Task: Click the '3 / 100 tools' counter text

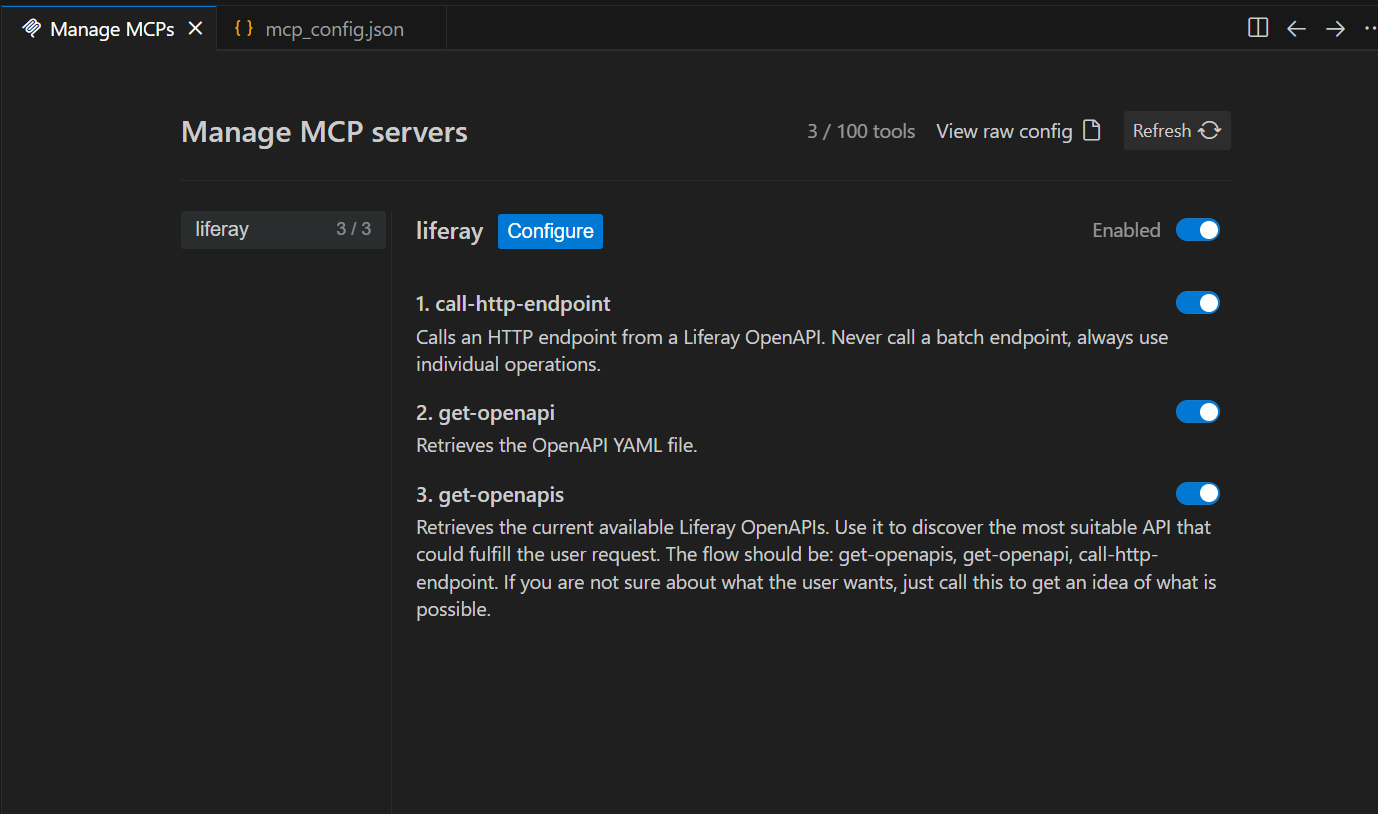Action: coord(861,131)
